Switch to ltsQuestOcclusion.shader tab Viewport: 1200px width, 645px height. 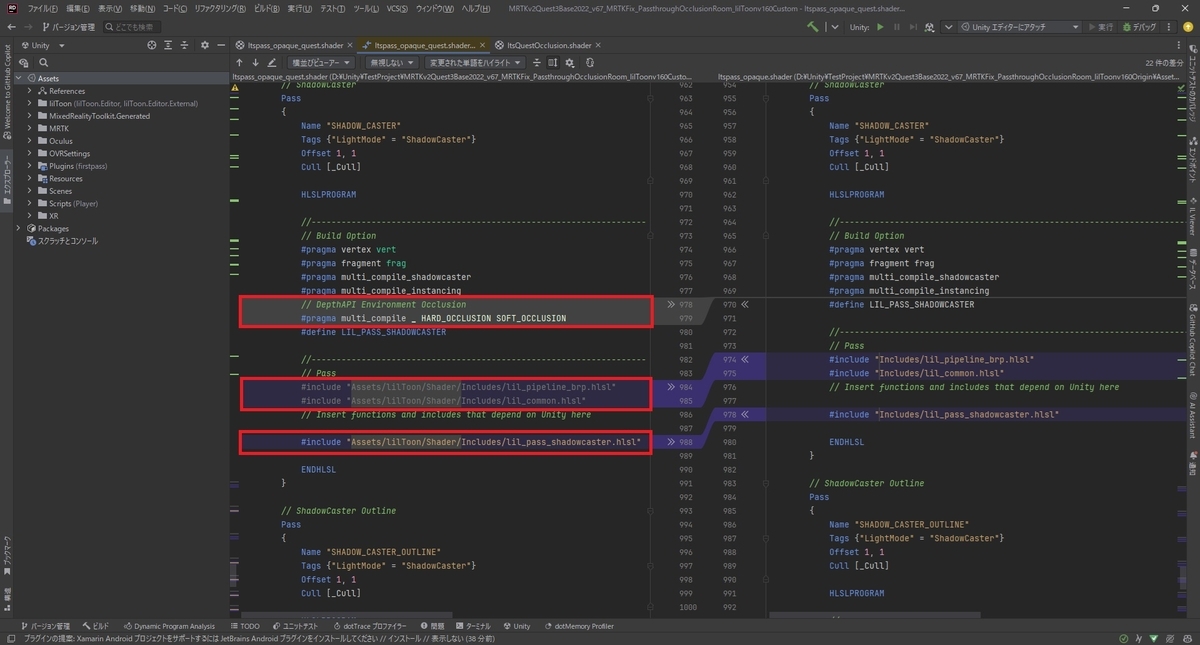point(549,45)
